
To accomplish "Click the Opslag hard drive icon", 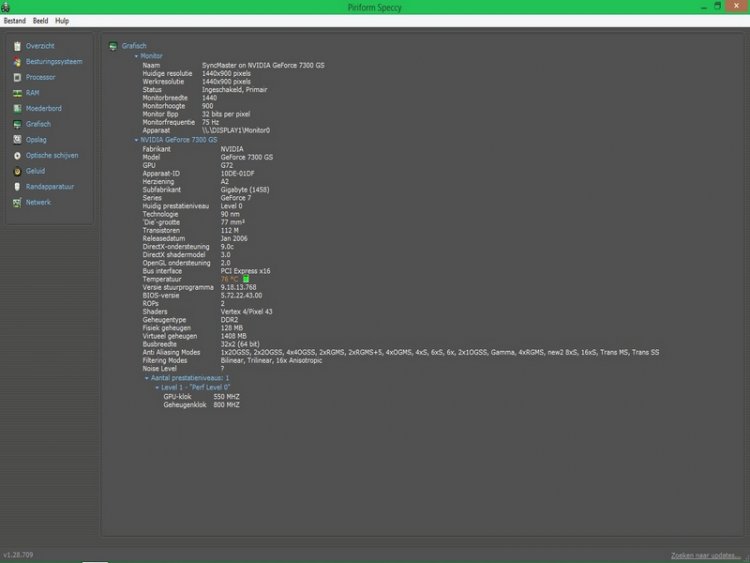I will coord(17,140).
